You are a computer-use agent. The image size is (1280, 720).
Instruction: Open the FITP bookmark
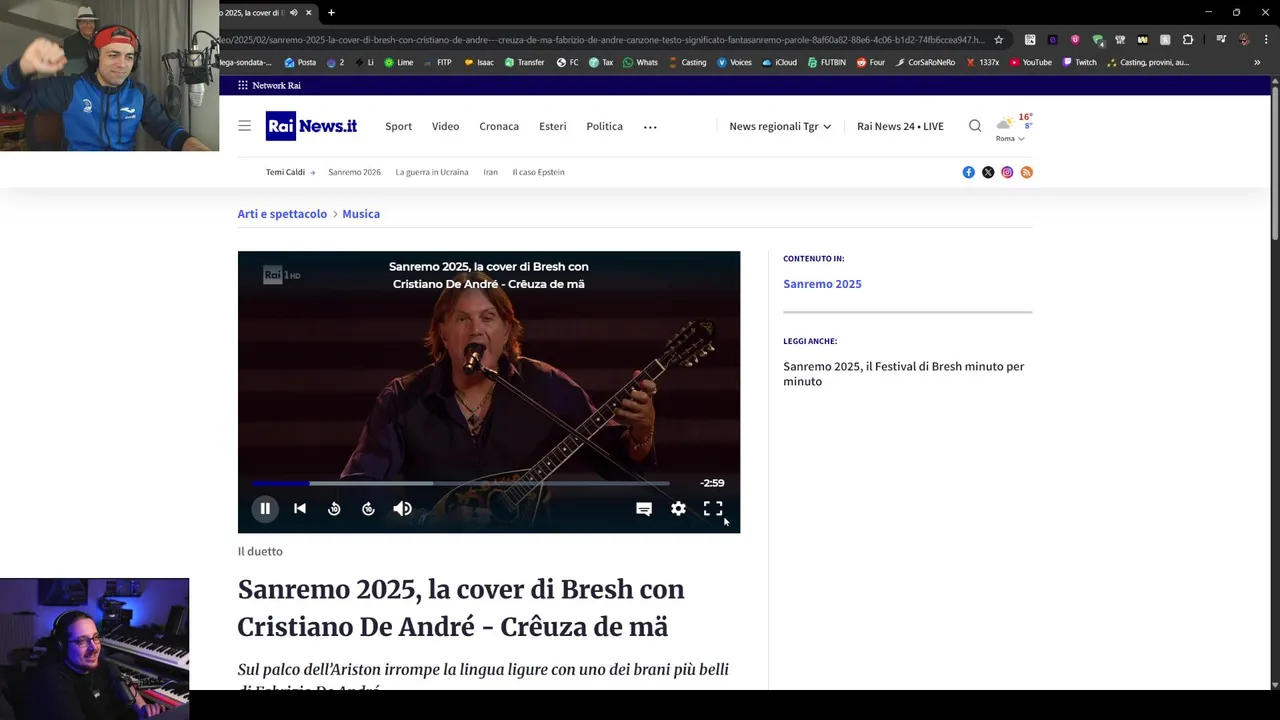coord(437,62)
